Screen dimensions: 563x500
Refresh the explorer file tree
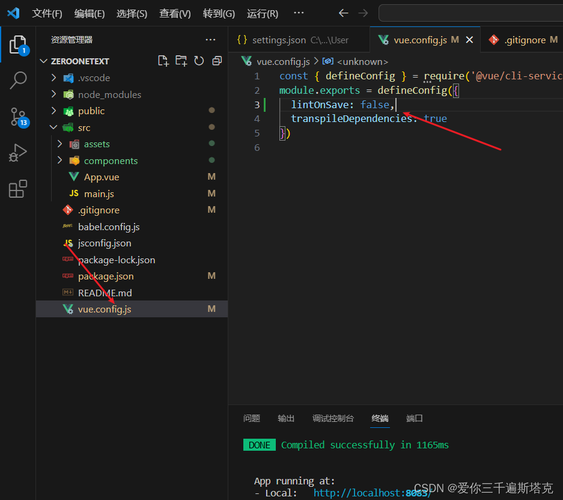click(x=199, y=61)
